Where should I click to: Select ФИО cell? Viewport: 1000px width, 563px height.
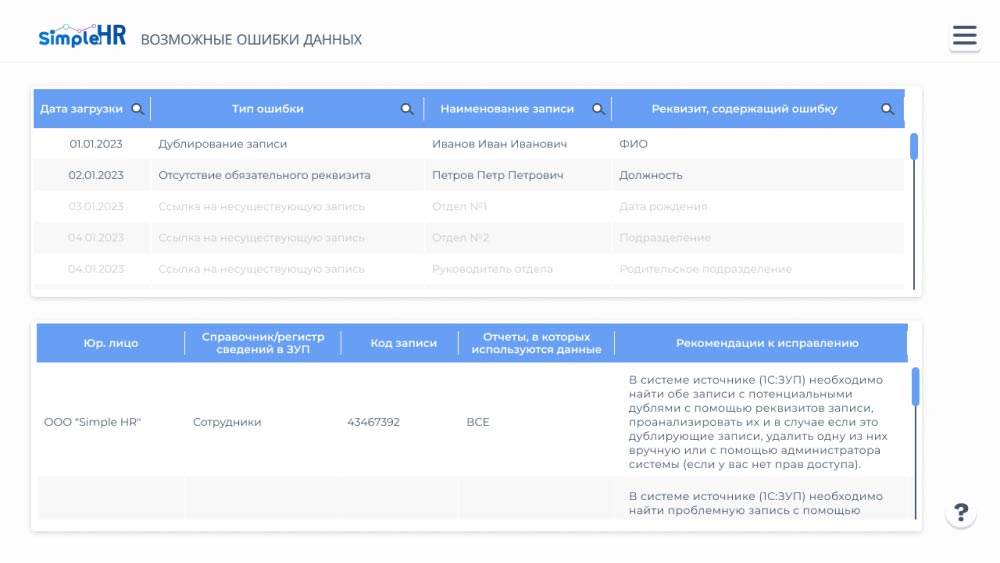(x=633, y=143)
